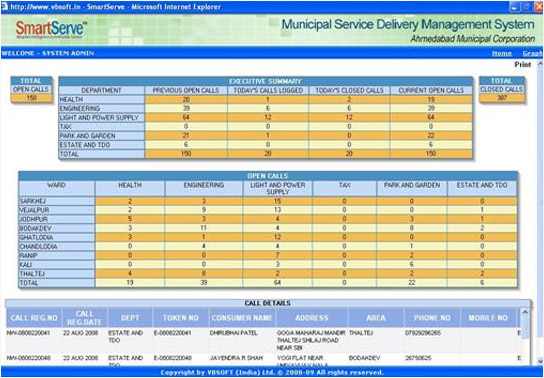Select call registration NW-0808220041
Screen dimensions: 544x378
click(28, 333)
